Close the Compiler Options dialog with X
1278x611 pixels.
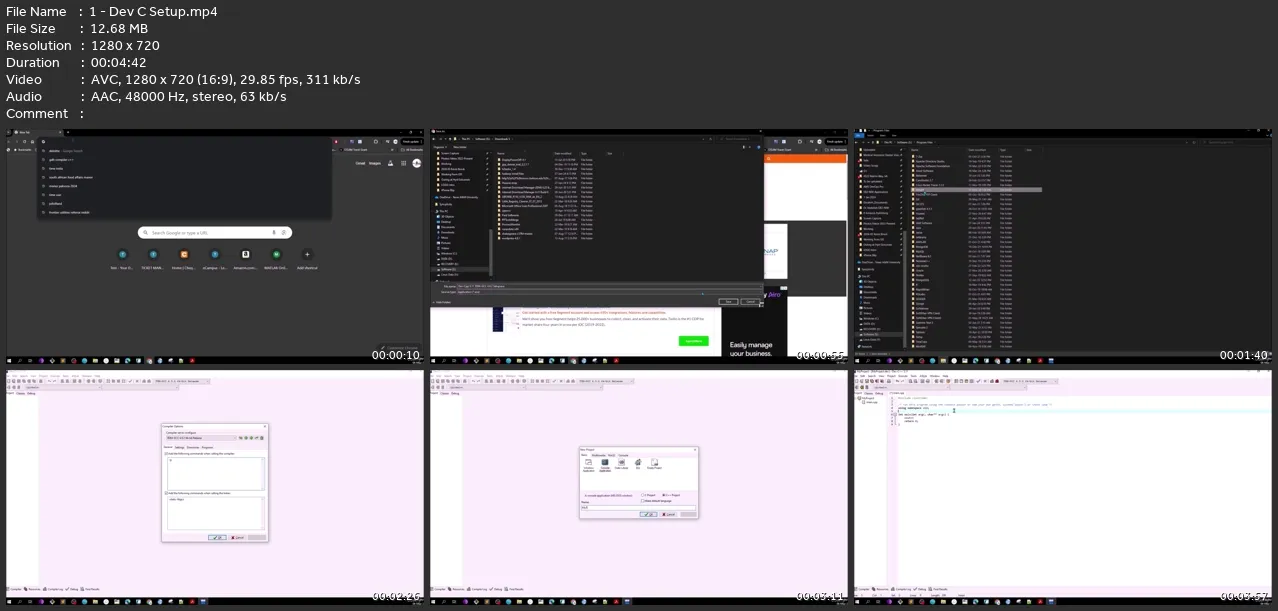click(x=265, y=425)
